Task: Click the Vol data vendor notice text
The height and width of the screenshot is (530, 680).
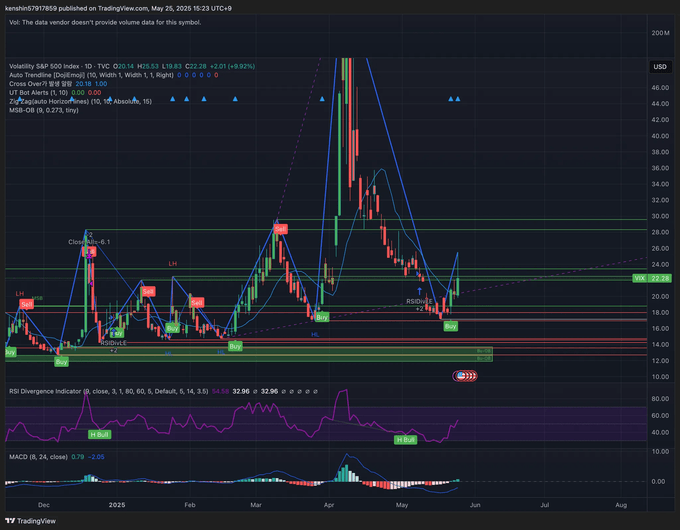Action: coord(105,22)
